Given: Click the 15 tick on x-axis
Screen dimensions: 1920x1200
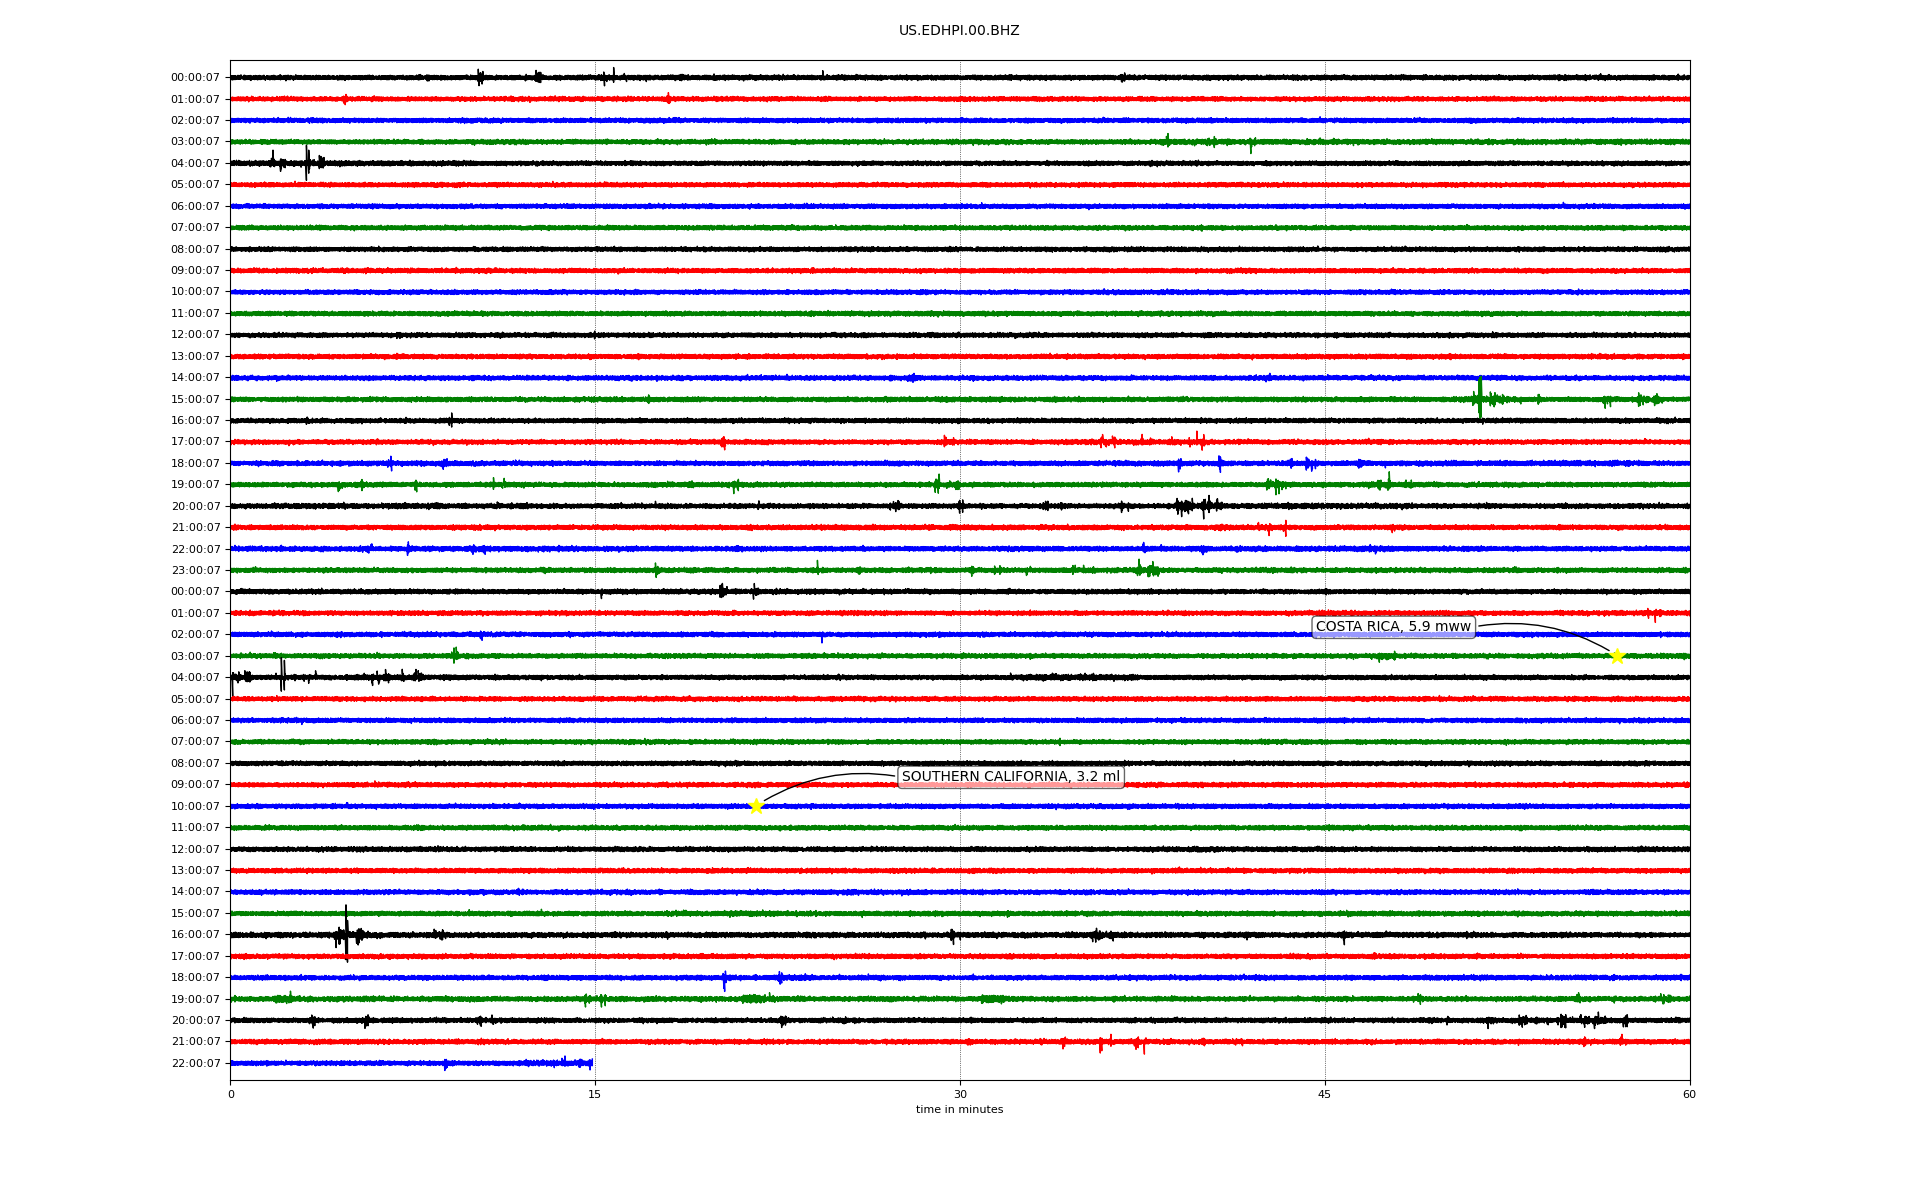Looking at the screenshot, I should pos(595,1094).
